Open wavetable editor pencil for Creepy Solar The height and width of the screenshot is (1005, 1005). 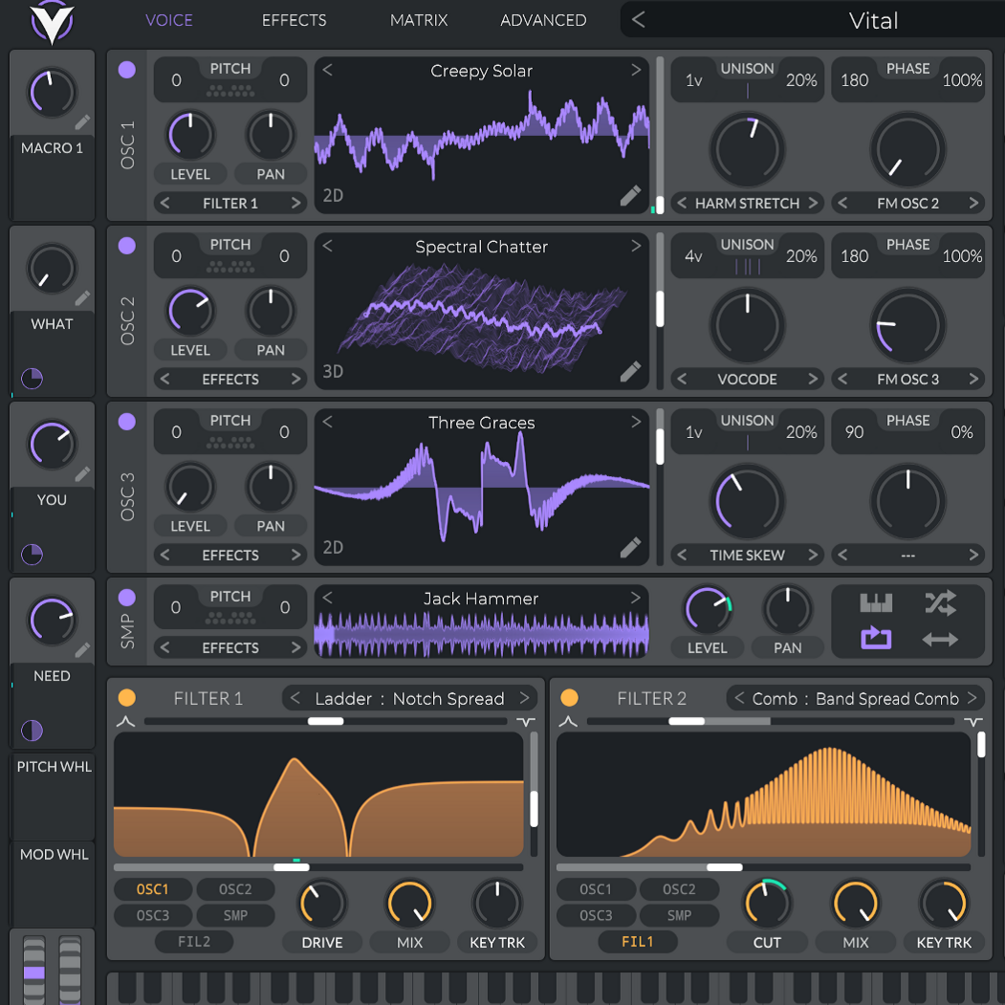point(630,196)
